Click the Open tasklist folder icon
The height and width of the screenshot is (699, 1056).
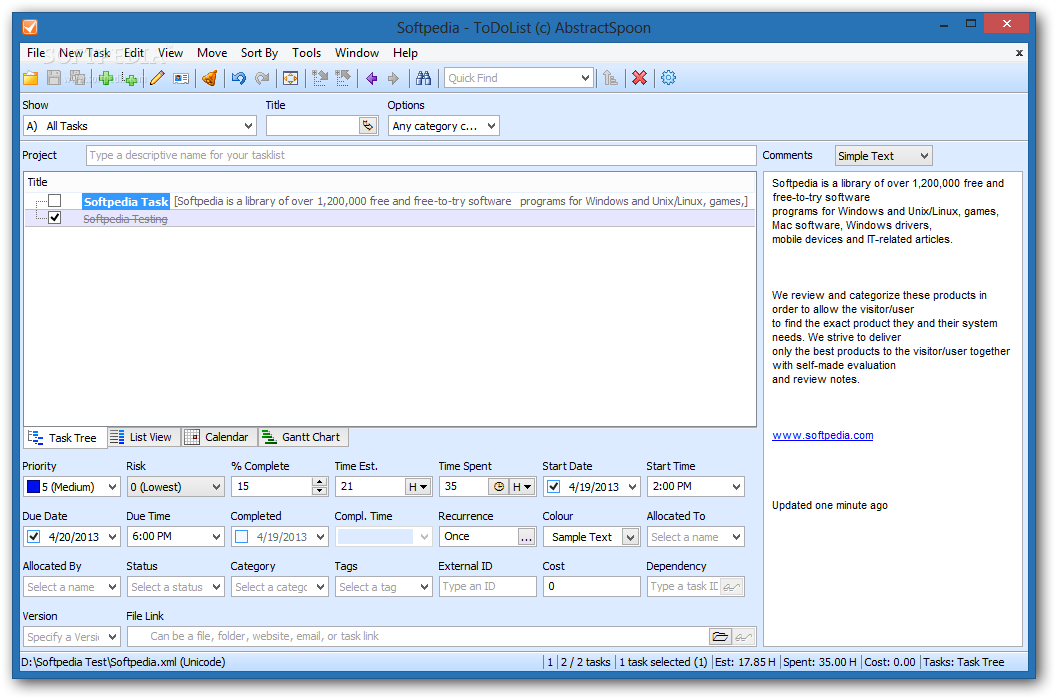pos(30,78)
